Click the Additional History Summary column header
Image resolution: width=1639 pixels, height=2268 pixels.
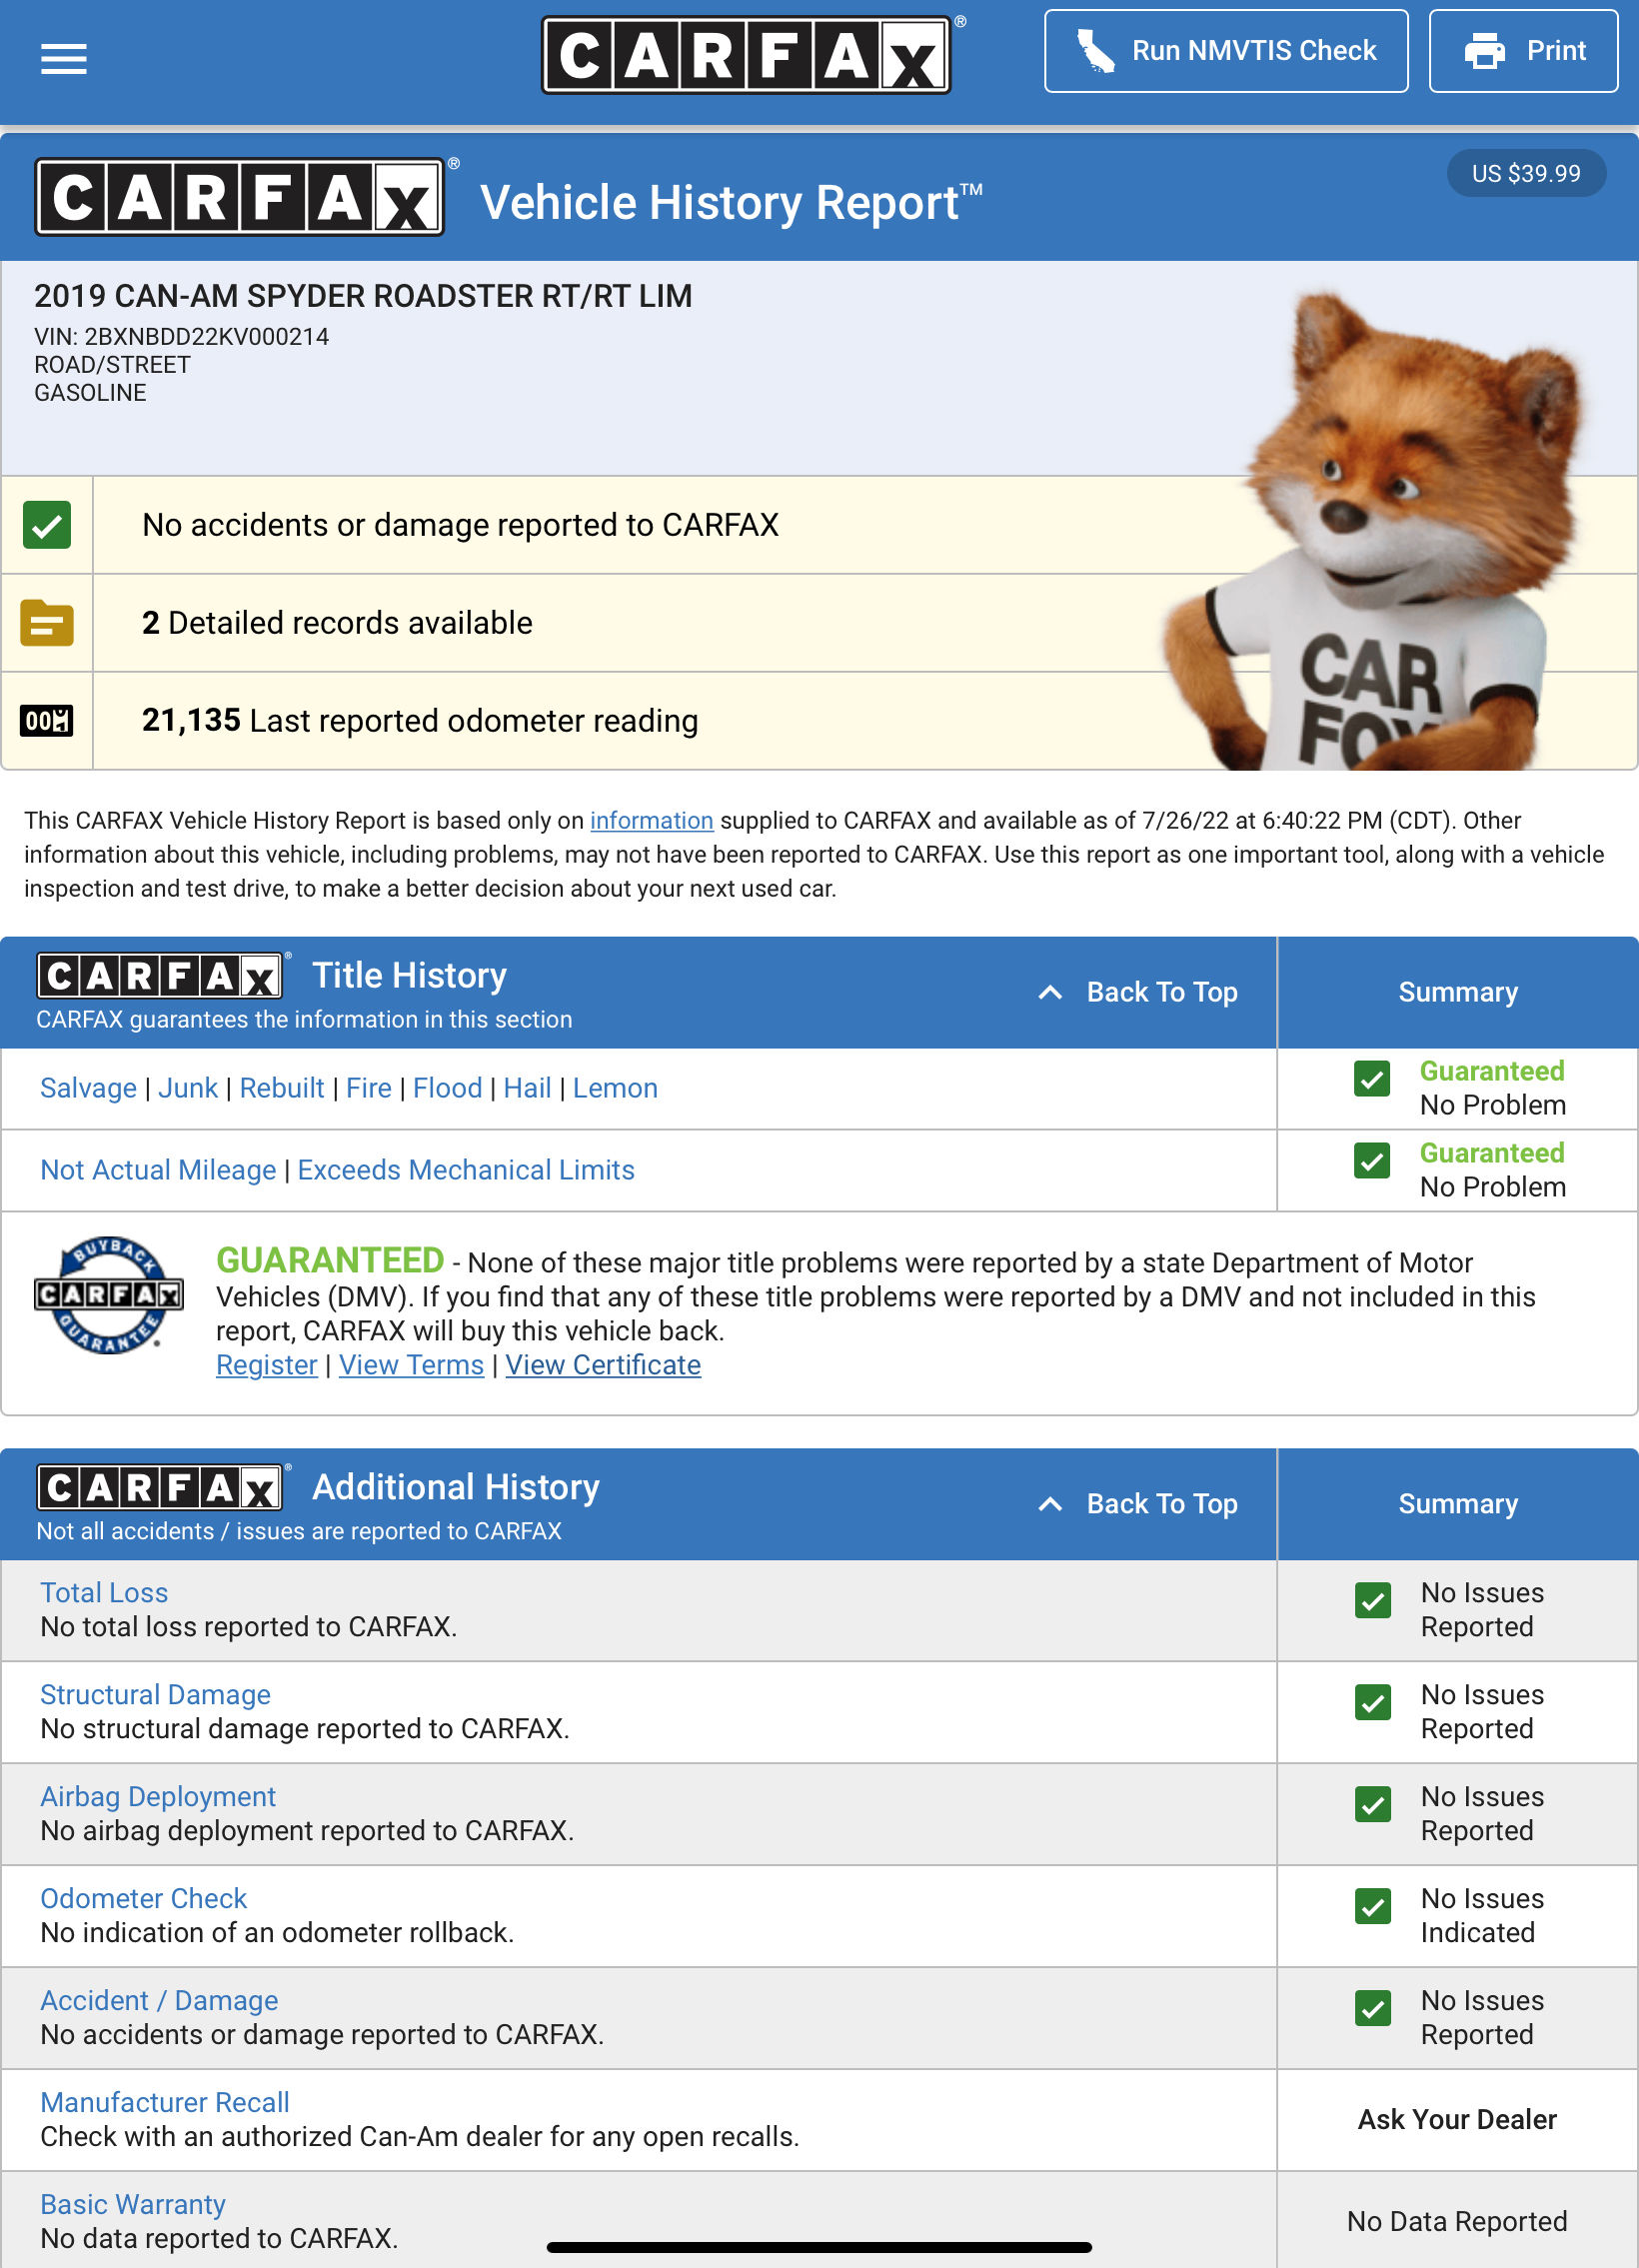coord(1457,1504)
